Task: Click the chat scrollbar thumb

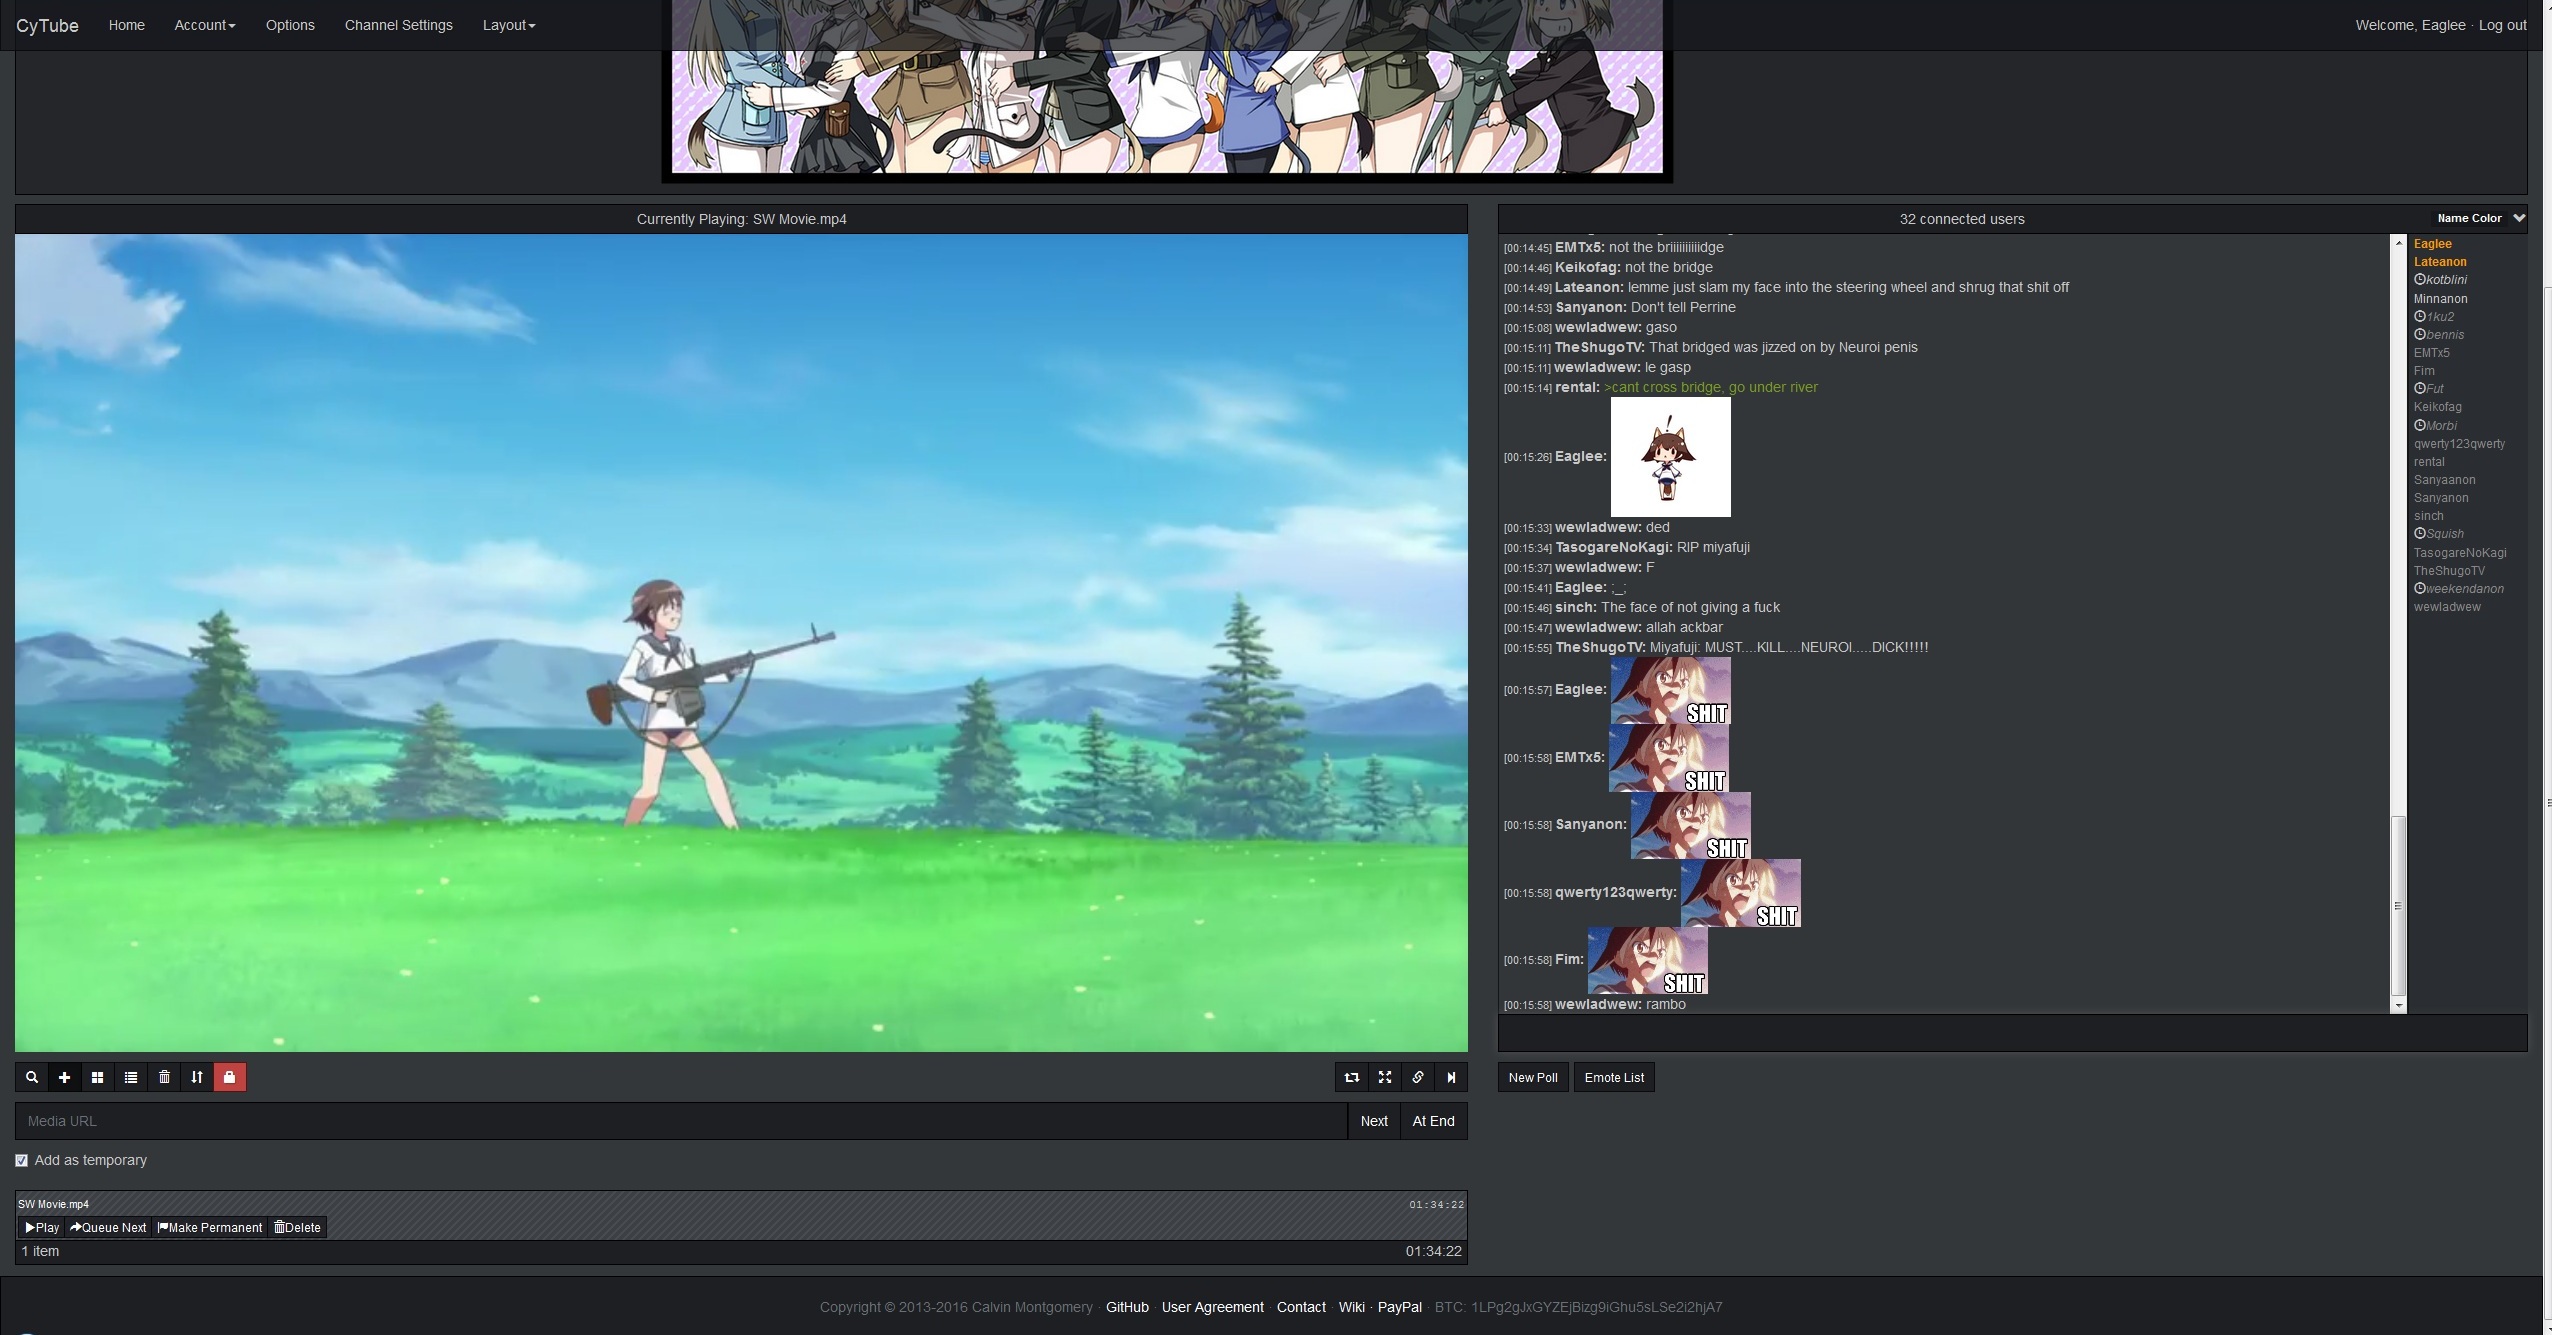Action: pyautogui.click(x=2398, y=905)
